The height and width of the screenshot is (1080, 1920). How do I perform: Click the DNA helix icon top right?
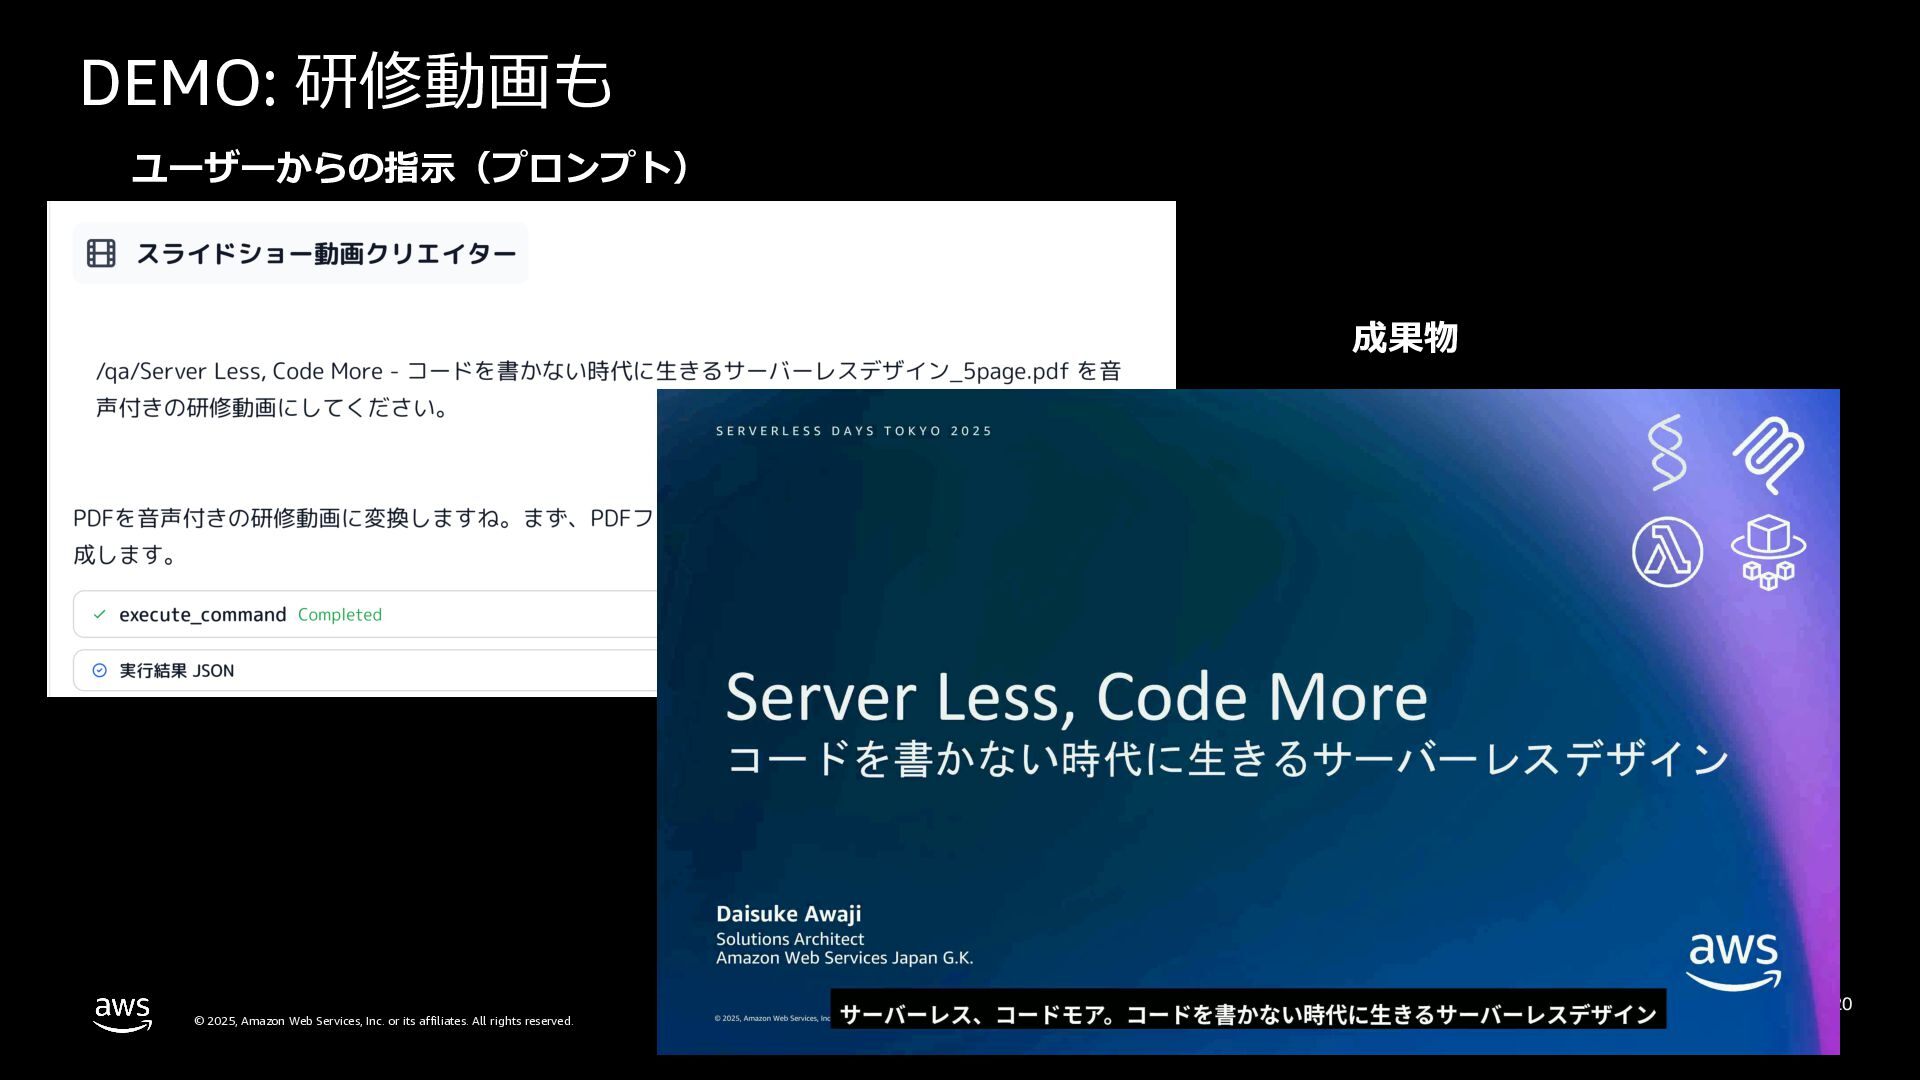(1667, 453)
